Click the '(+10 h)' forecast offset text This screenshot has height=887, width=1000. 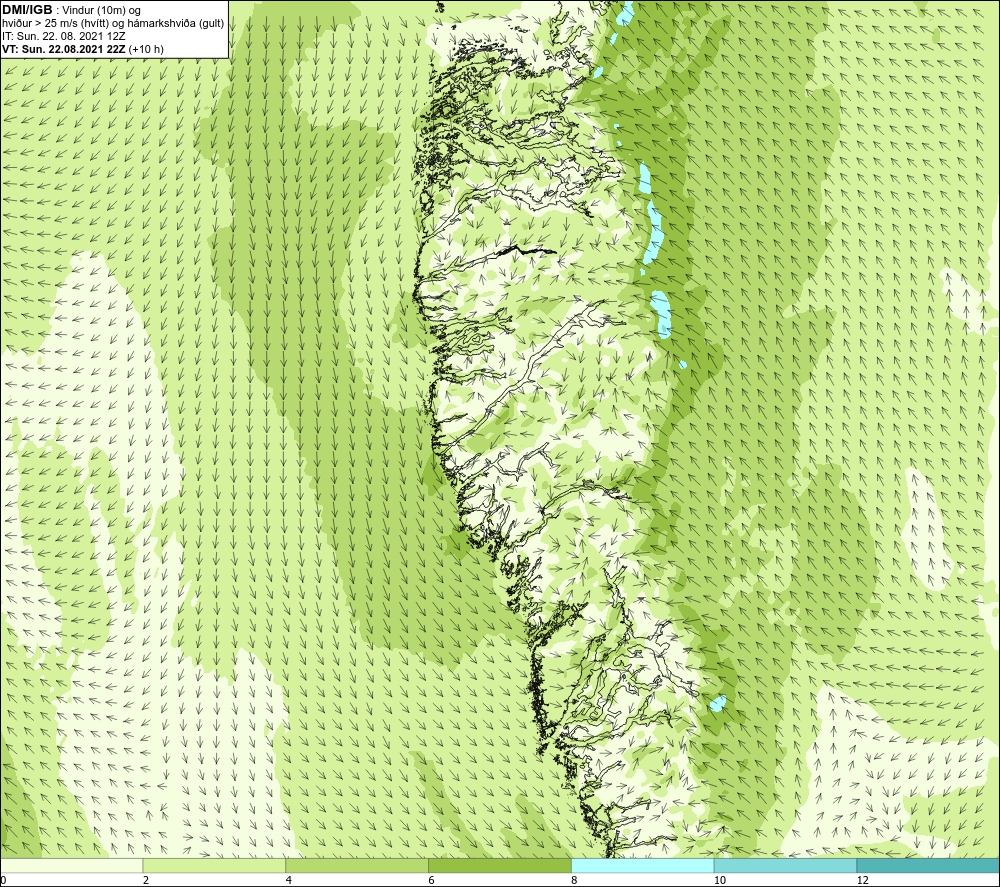tap(146, 49)
